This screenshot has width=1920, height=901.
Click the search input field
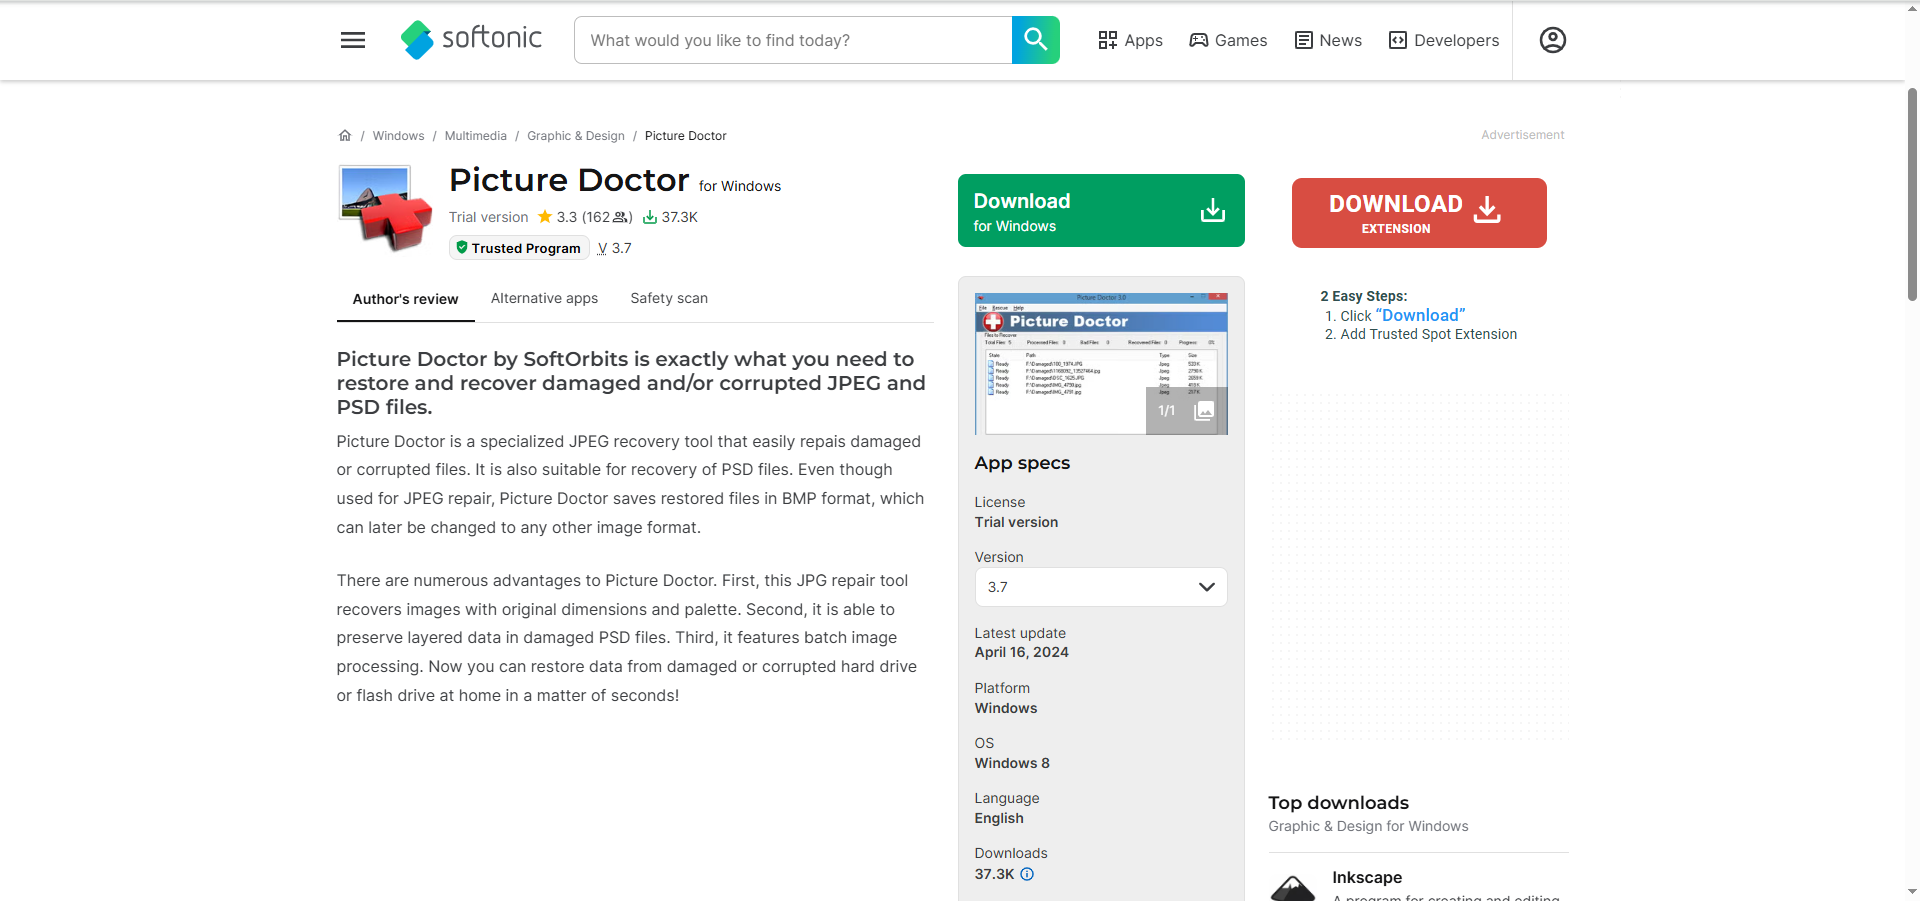click(x=792, y=40)
